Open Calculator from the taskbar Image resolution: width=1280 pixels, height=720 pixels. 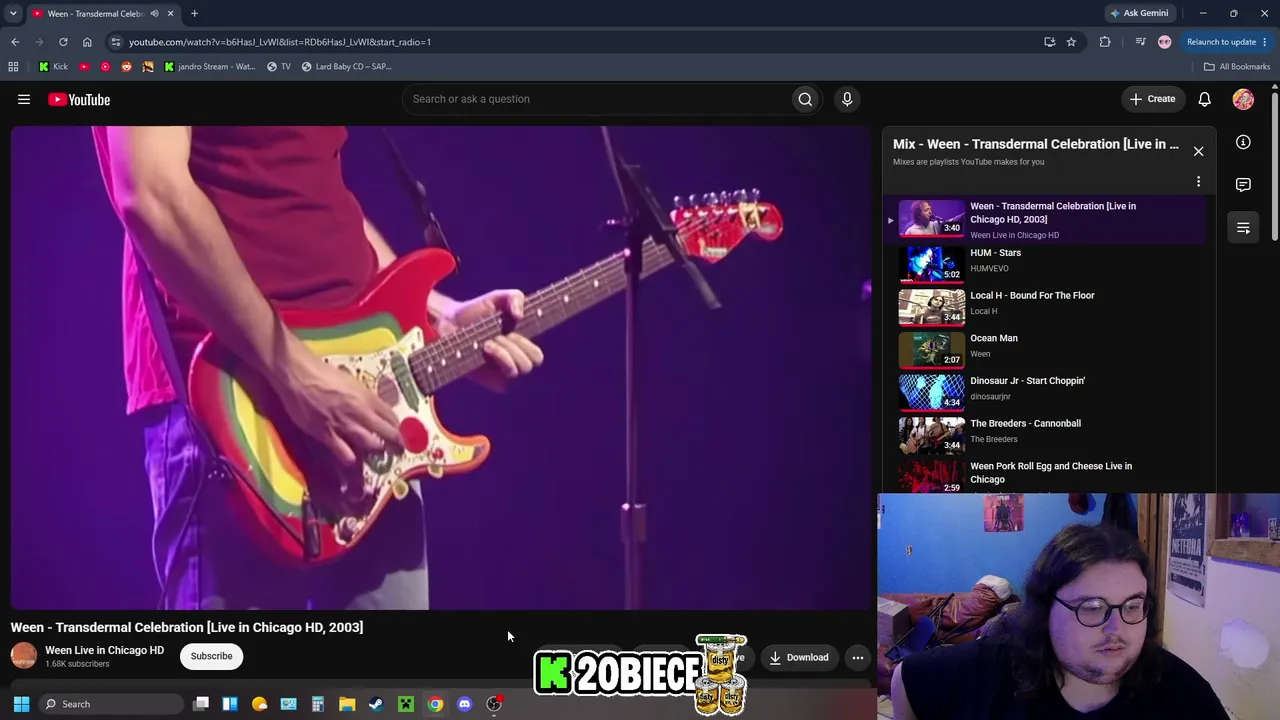[x=318, y=704]
